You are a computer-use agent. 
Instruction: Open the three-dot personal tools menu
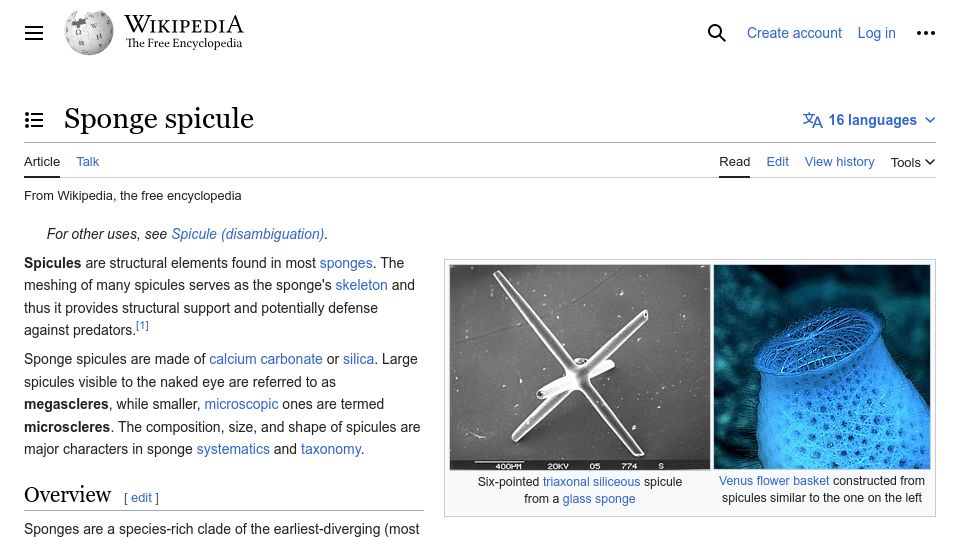pyautogui.click(x=926, y=33)
